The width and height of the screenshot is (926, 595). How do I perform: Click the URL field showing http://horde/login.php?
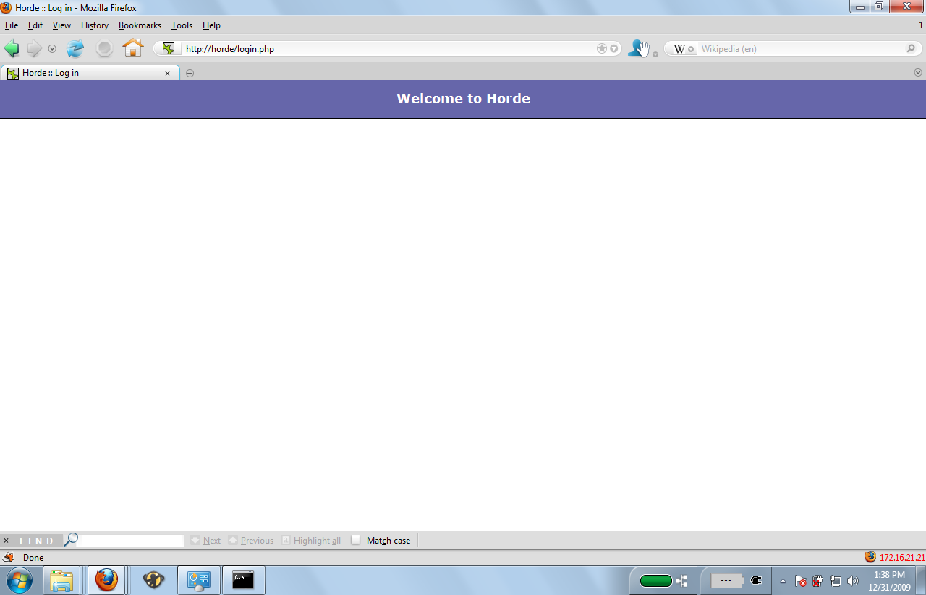click(x=387, y=49)
